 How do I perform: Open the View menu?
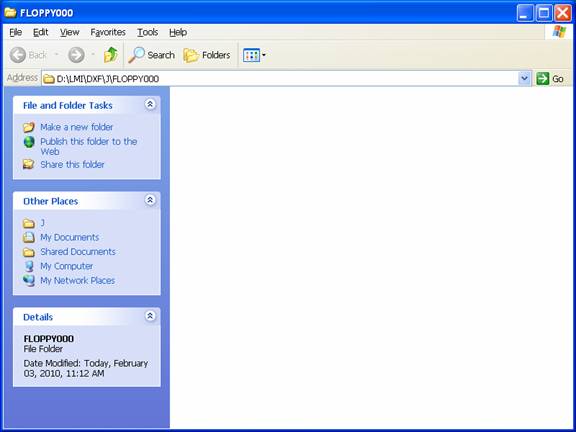click(69, 32)
